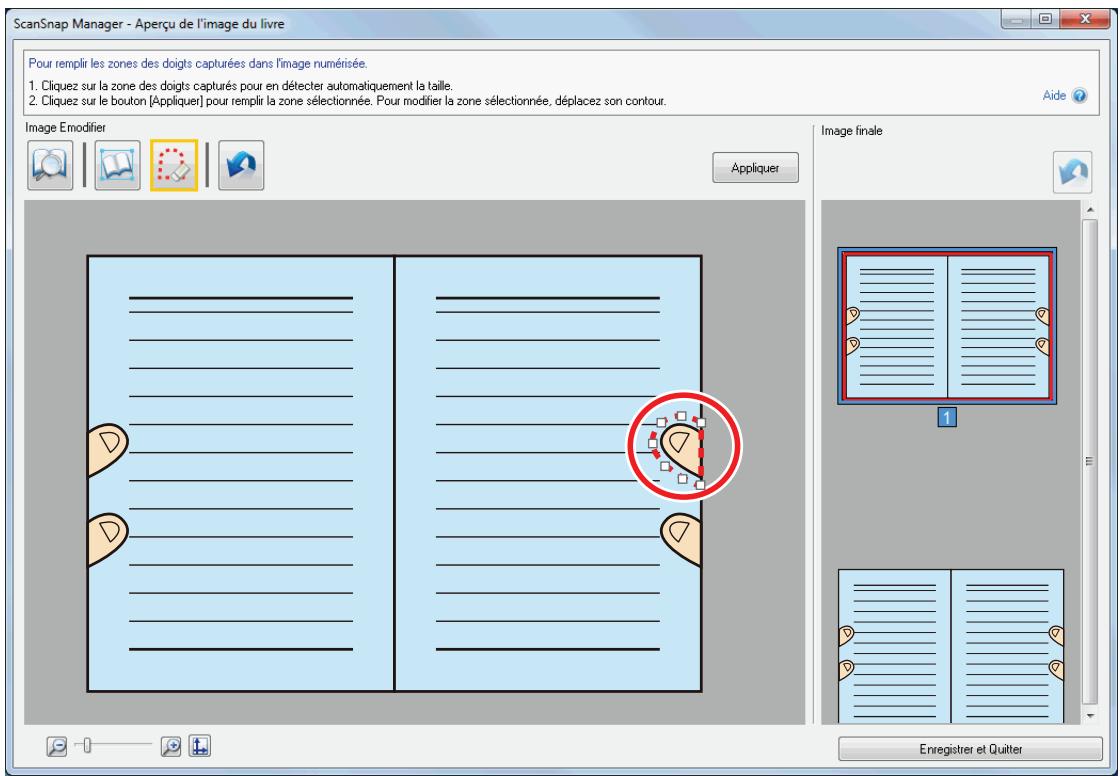Image resolution: width=1120 pixels, height=776 pixels.
Task: Click the lower left finger on page
Action: [107, 539]
